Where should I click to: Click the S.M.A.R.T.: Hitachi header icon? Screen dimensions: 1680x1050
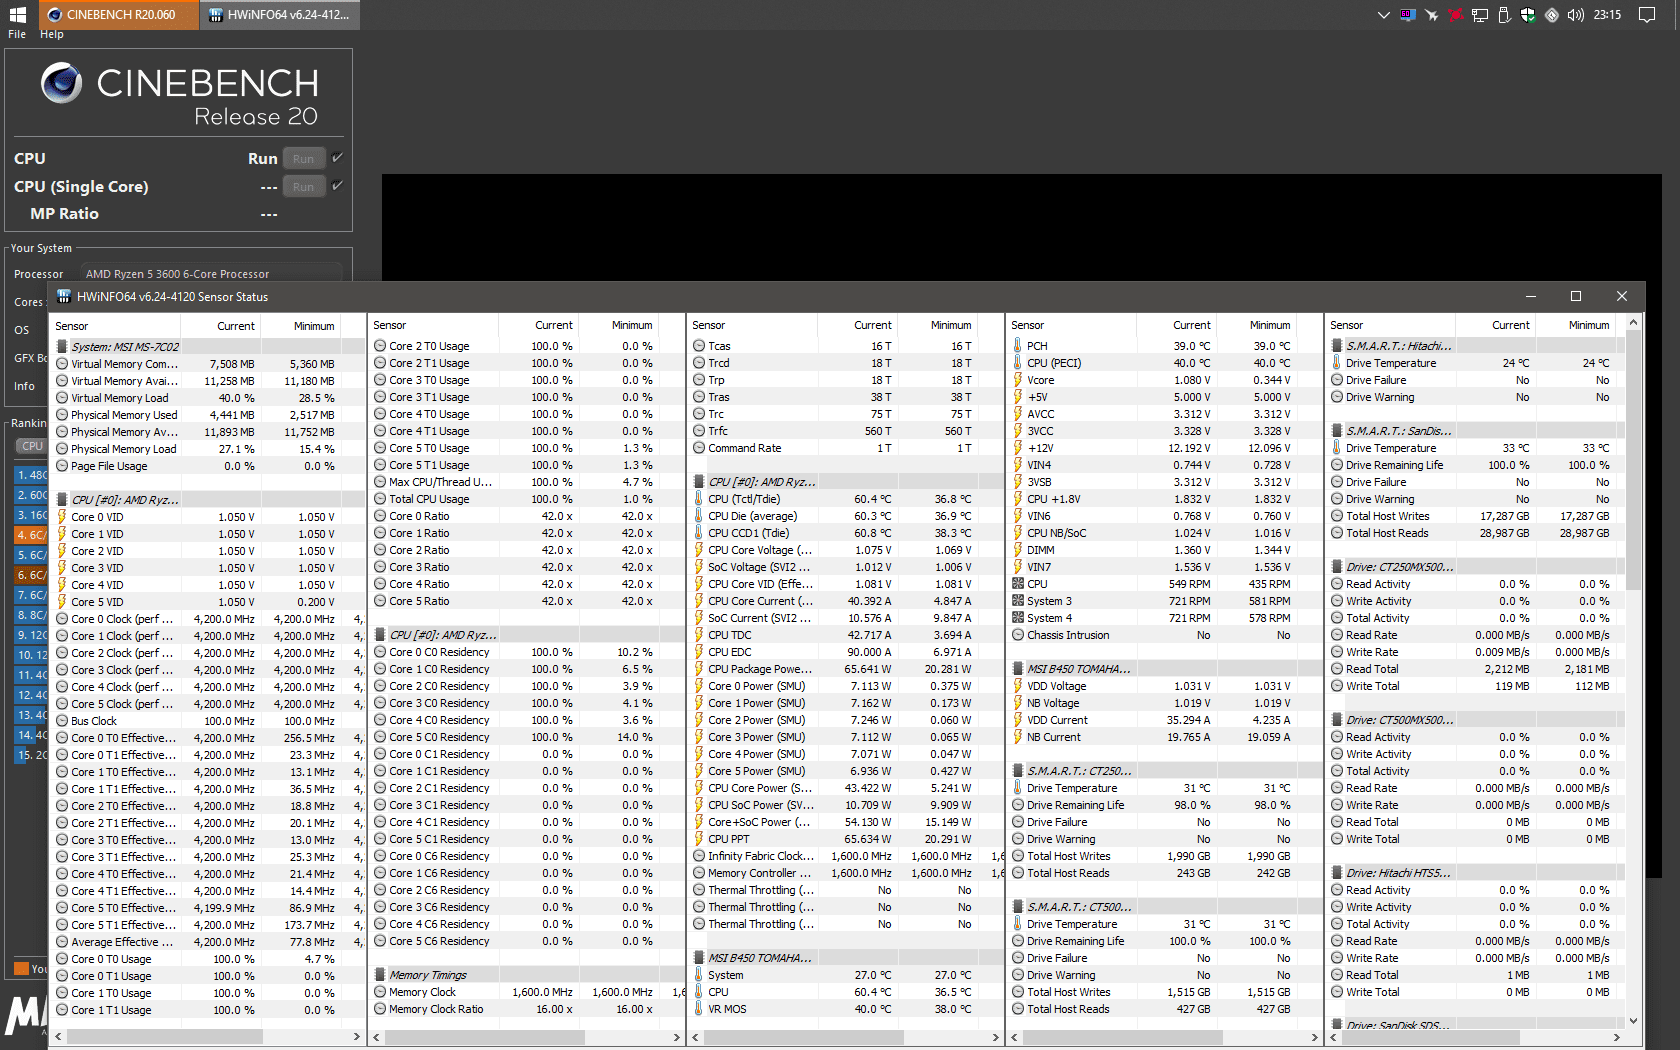[1337, 346]
